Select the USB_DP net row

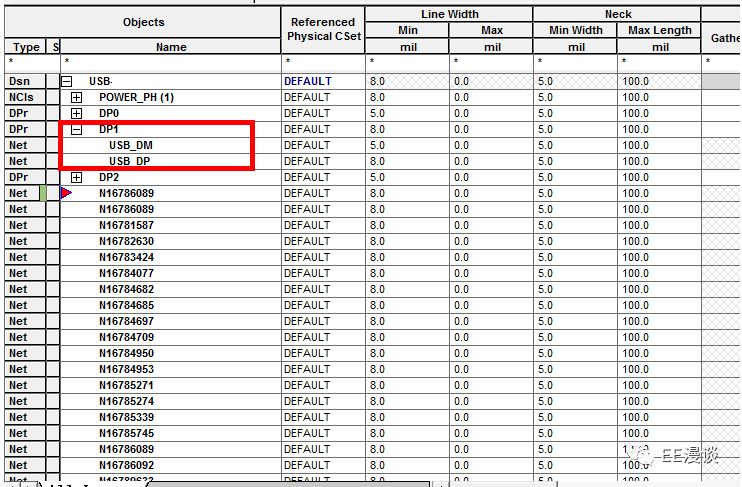click(x=130, y=161)
